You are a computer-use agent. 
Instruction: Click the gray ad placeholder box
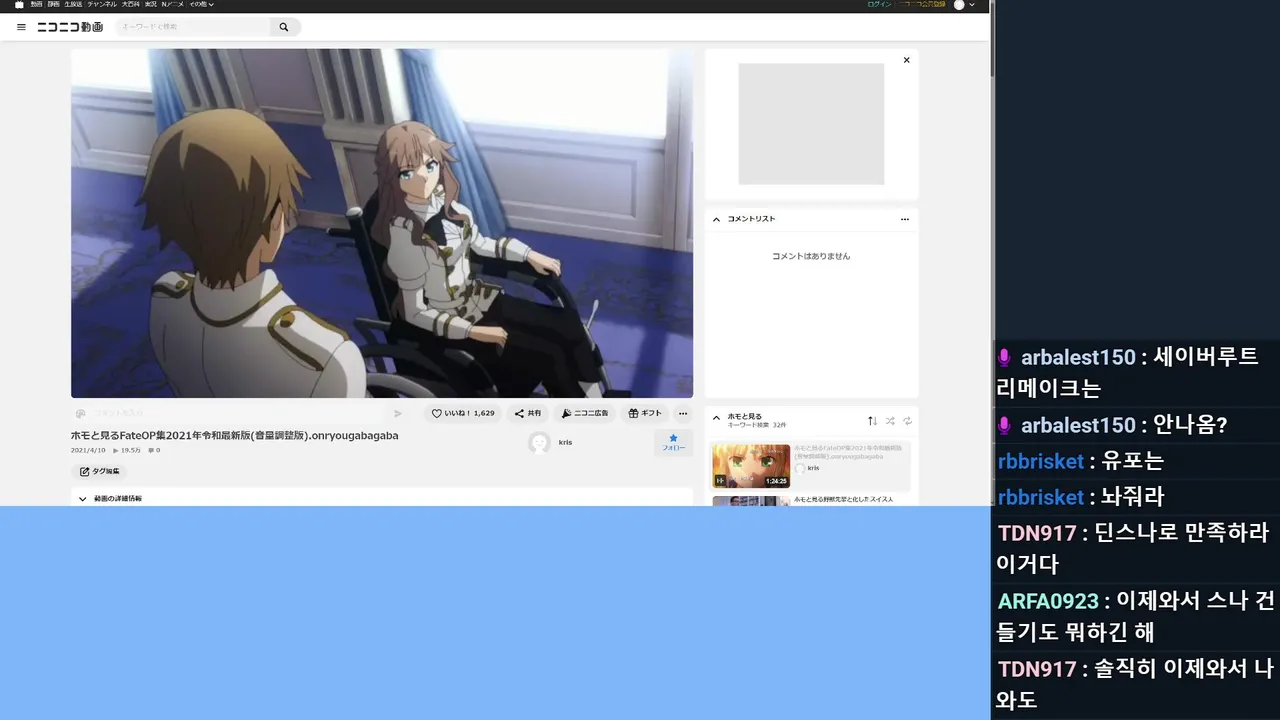(x=811, y=124)
